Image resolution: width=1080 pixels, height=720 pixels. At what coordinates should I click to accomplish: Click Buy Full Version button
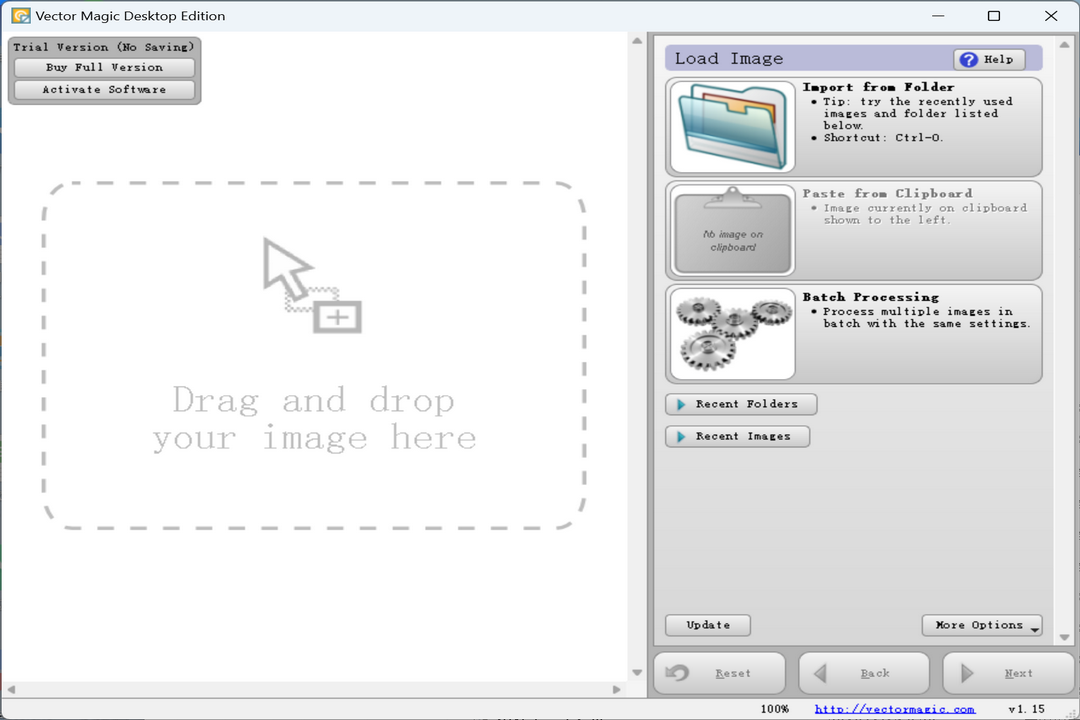coord(104,68)
